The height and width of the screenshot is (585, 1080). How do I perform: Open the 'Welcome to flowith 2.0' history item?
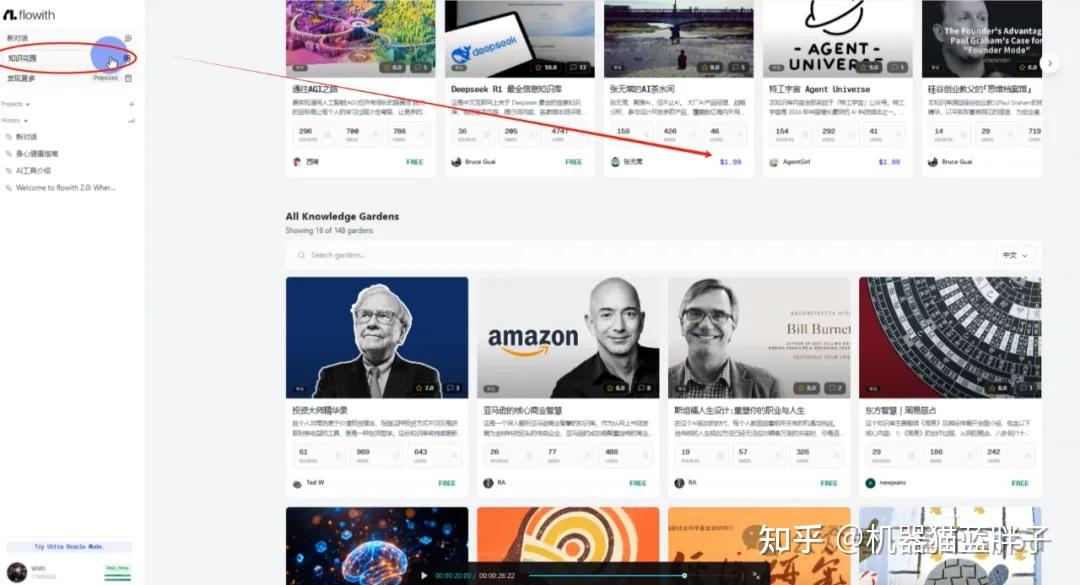tap(65, 187)
